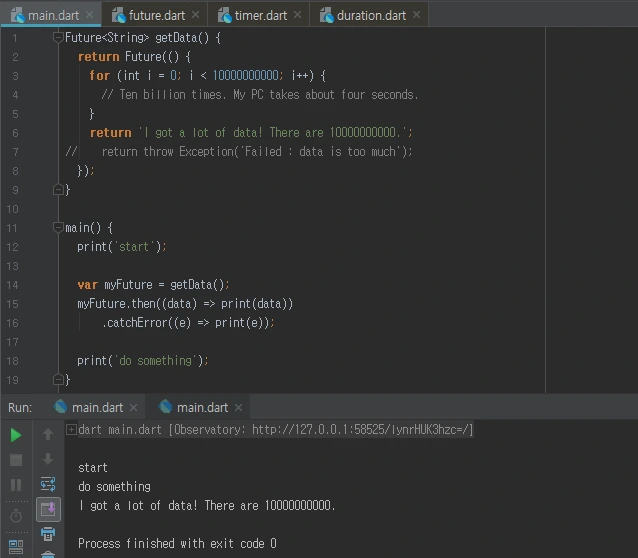Click 'Future<String> getData()' on line 1

[137, 38]
